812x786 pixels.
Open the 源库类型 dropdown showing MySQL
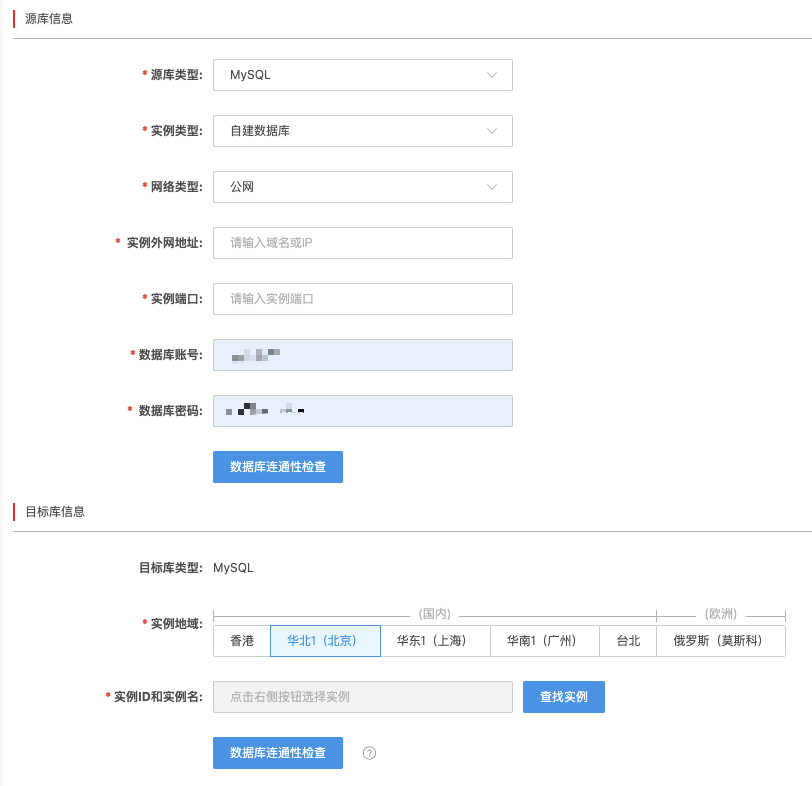[362, 75]
